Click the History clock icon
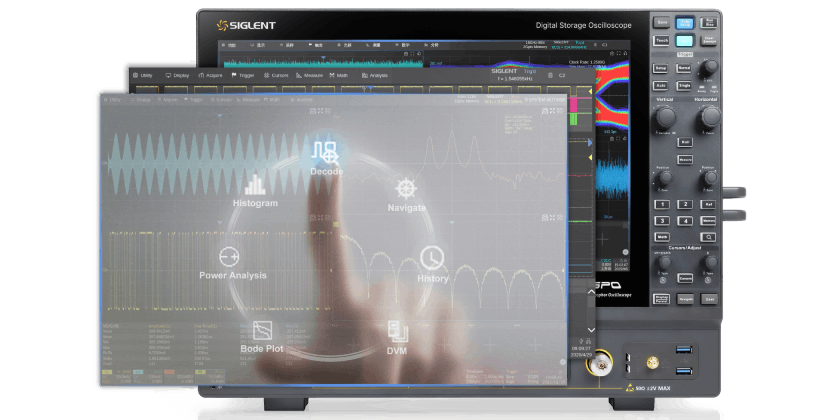 coord(432,257)
